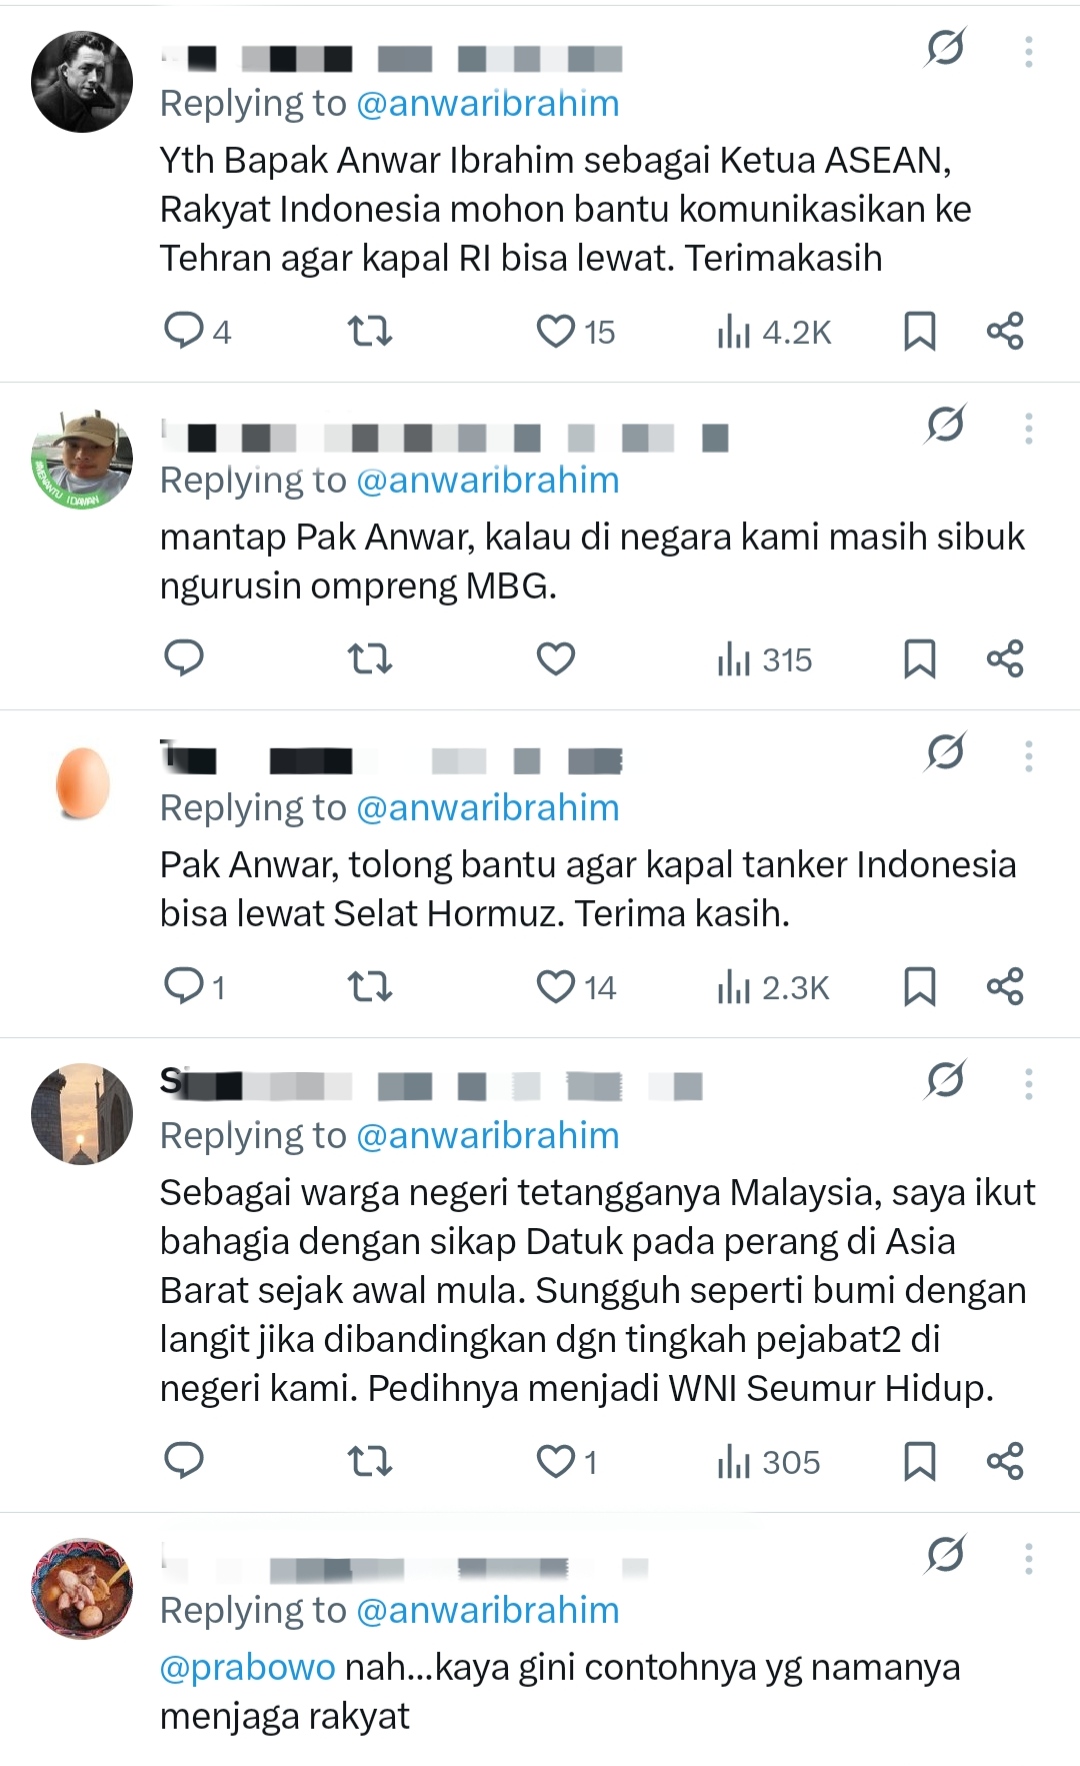Share the WNI Seumur Hidup reply
Screen dimensions: 1080x1766
1005,1461
